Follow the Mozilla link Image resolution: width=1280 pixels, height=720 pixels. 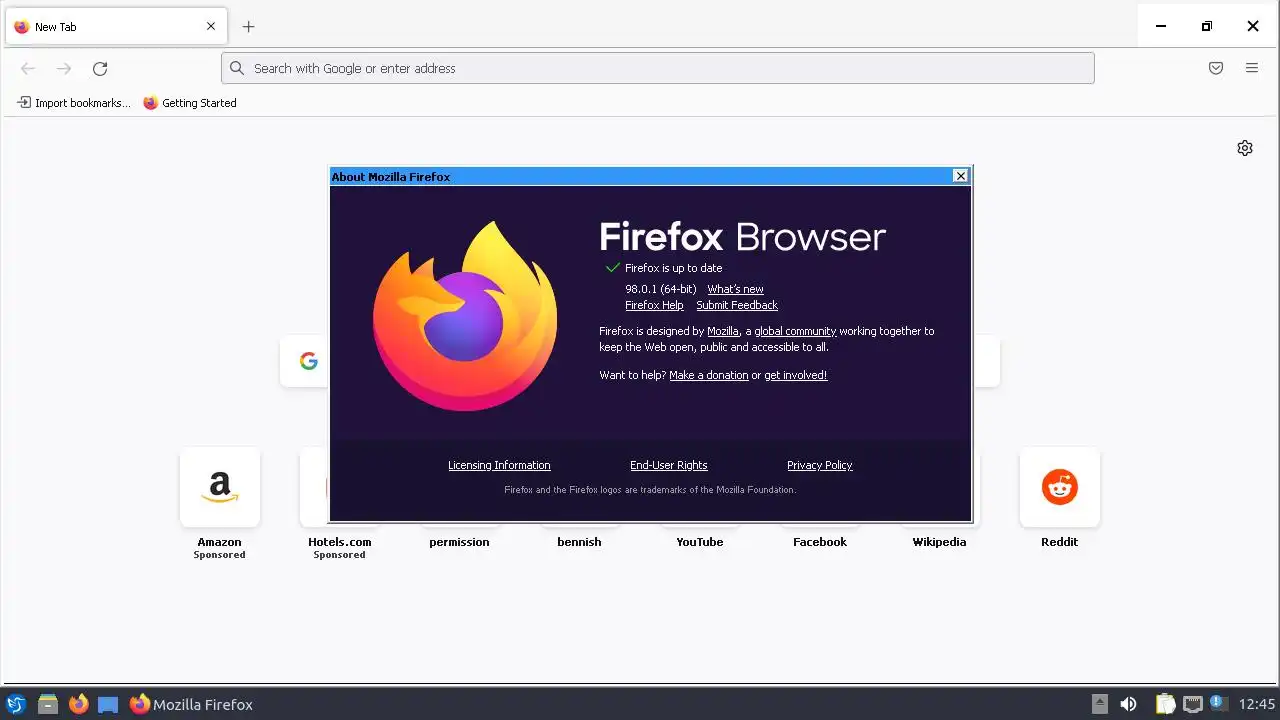tap(723, 331)
